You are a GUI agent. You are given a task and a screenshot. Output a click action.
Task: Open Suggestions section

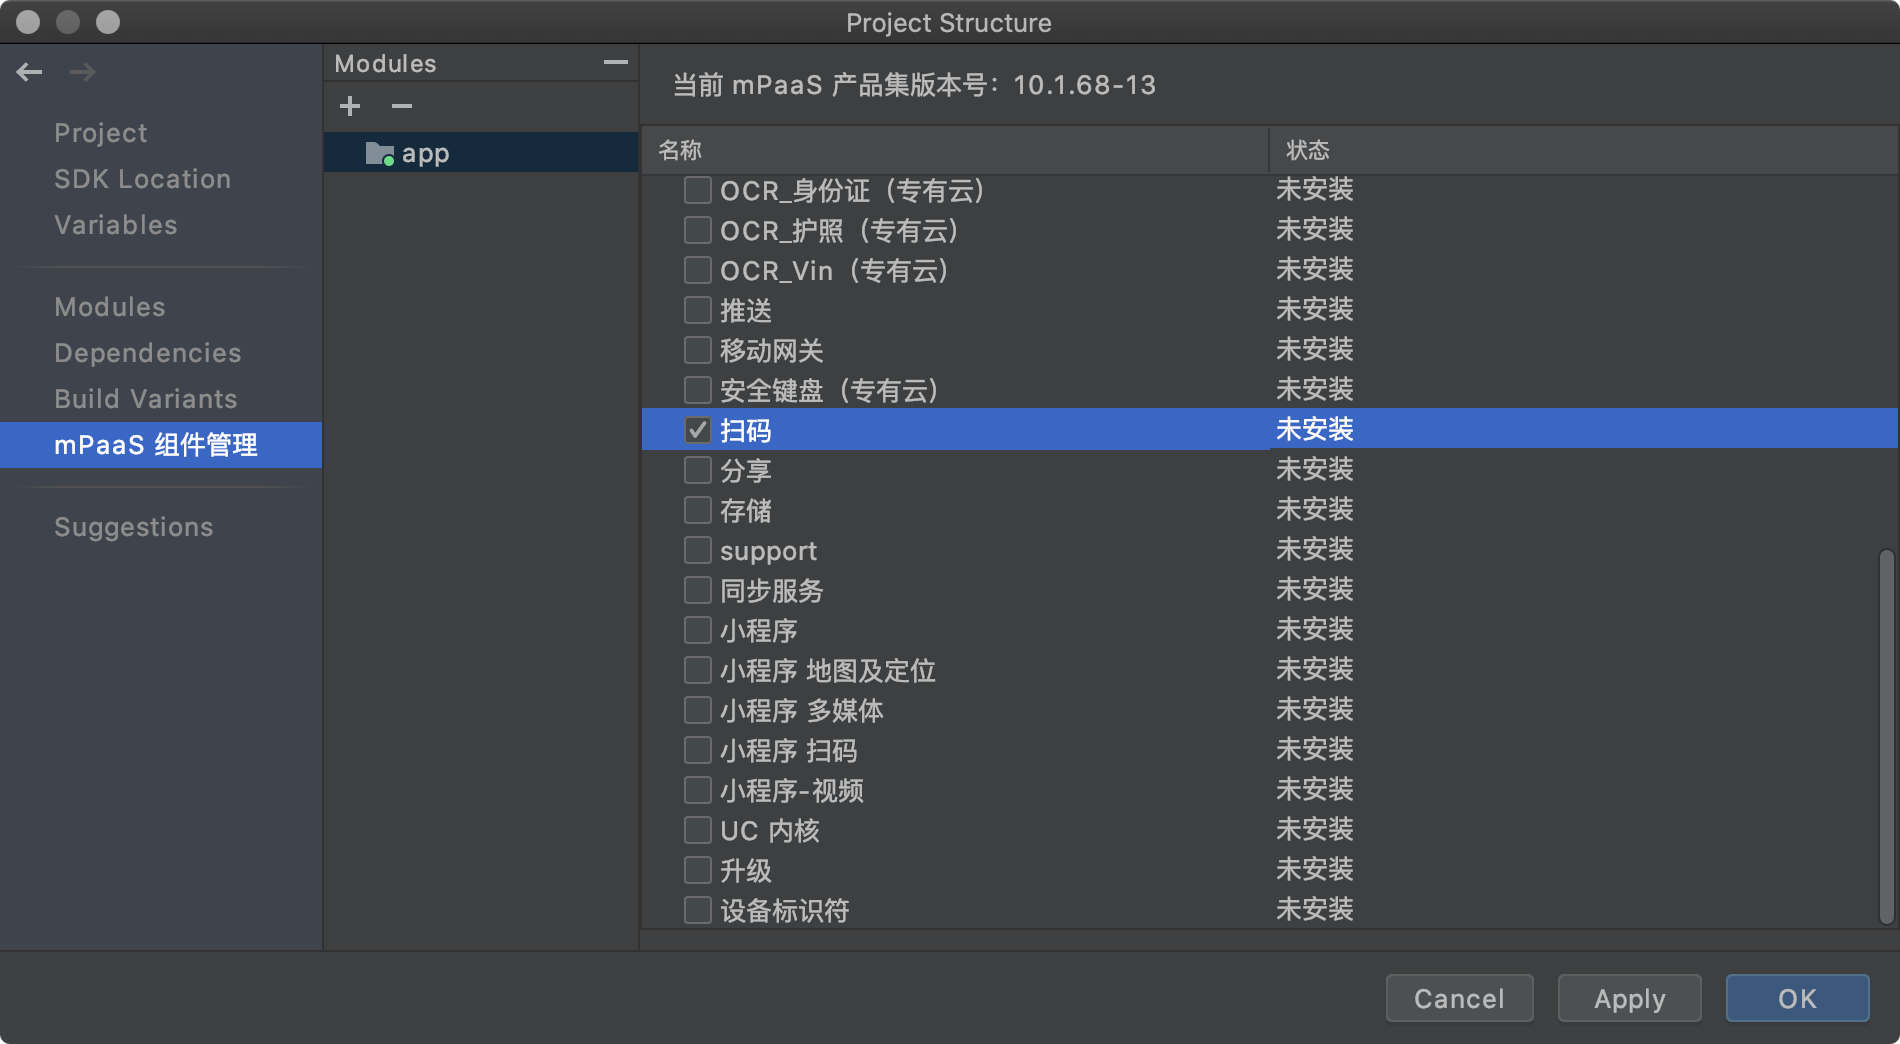point(133,527)
